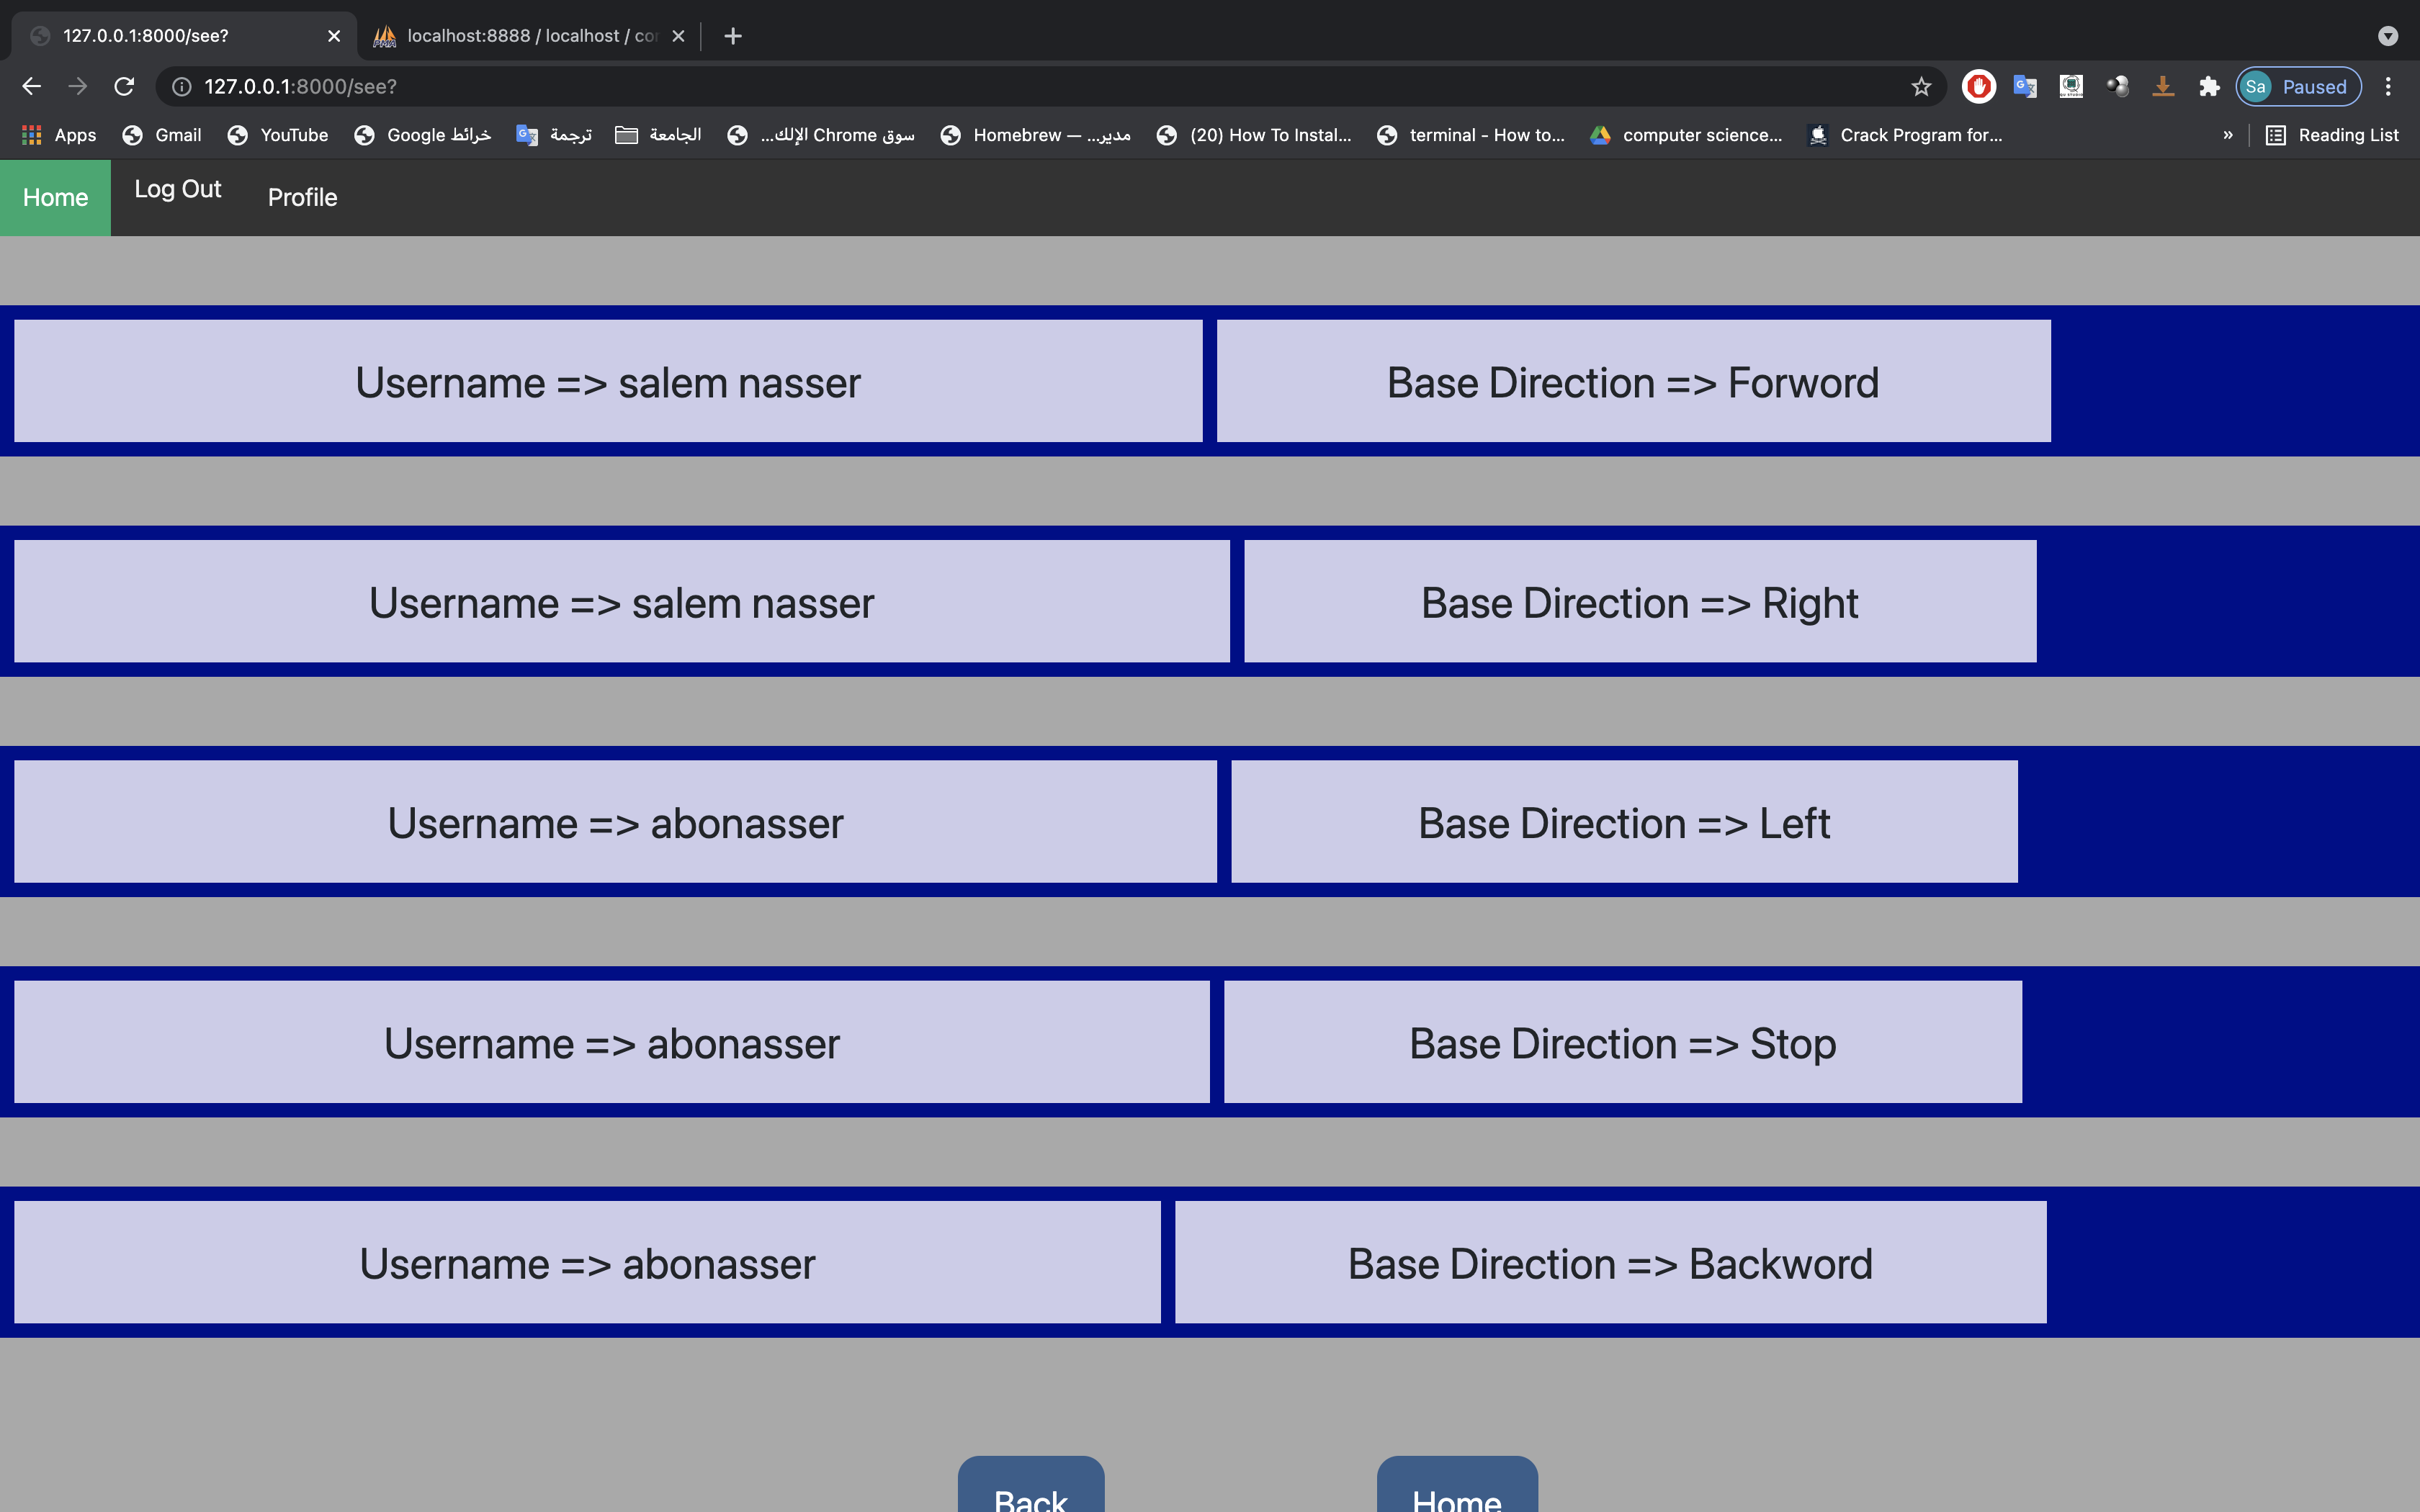Open the Apps grid in the bookmarks bar
This screenshot has width=2420, height=1512.
point(59,135)
